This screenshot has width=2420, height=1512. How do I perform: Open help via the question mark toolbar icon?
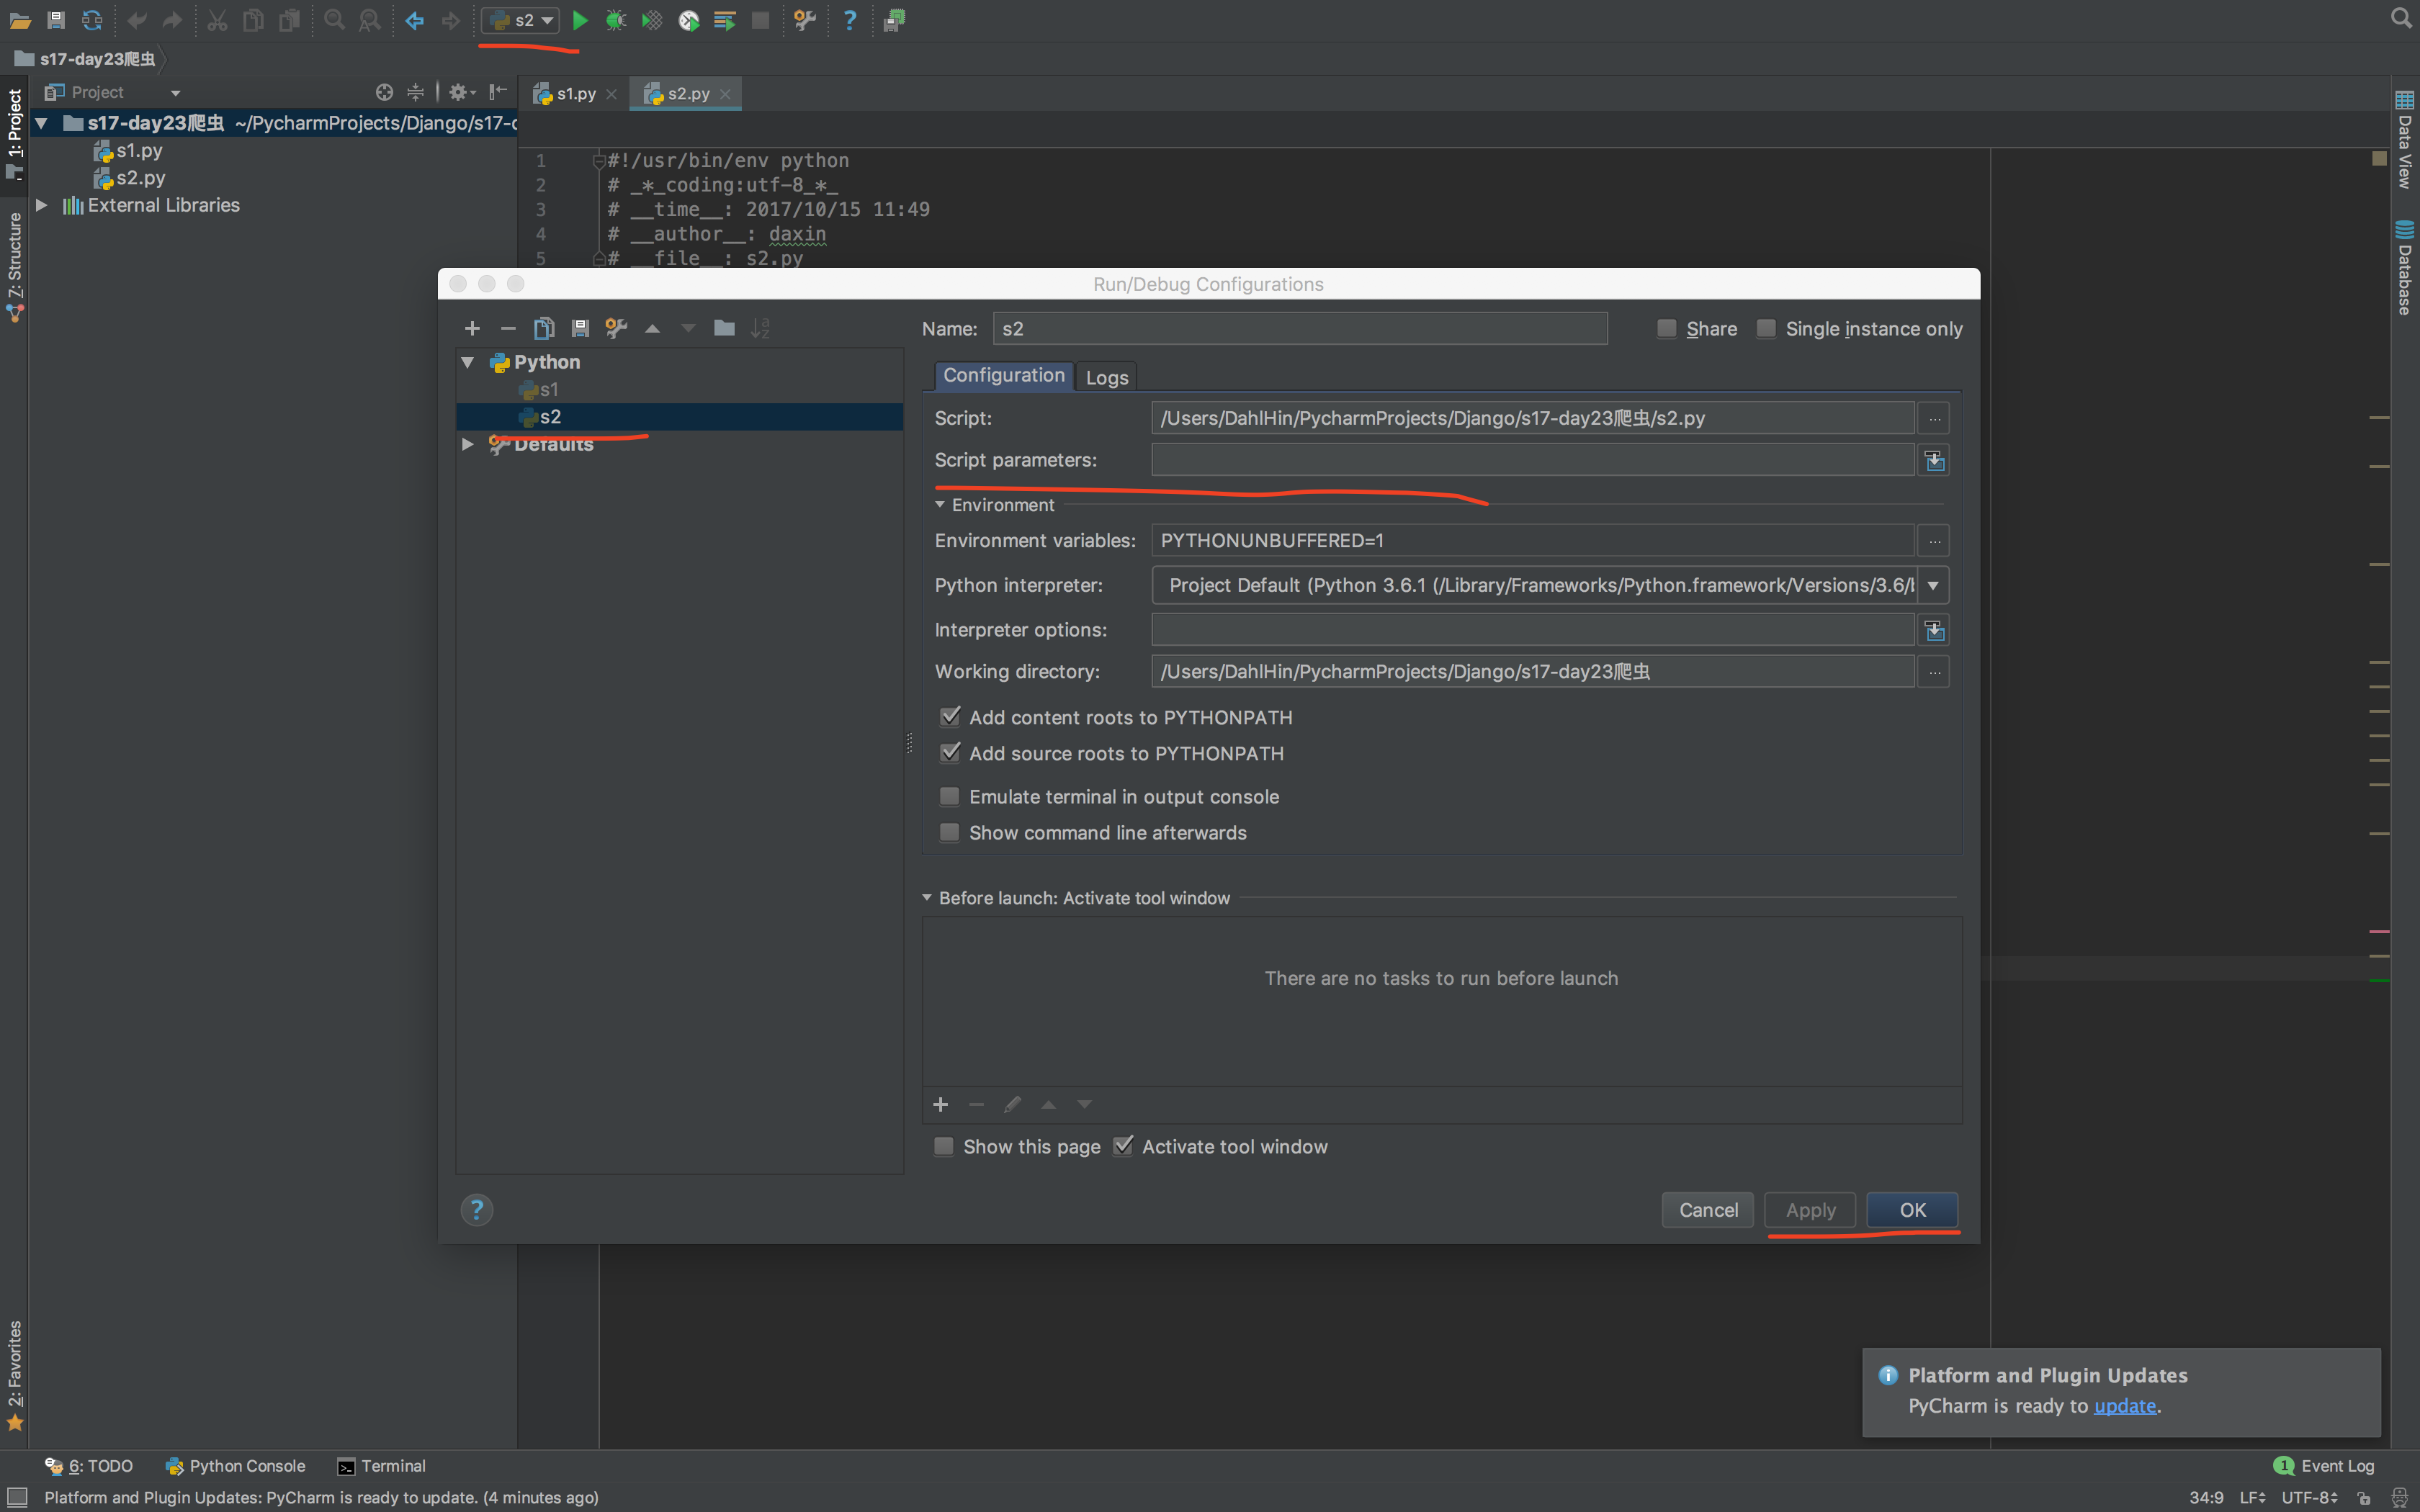[x=850, y=20]
